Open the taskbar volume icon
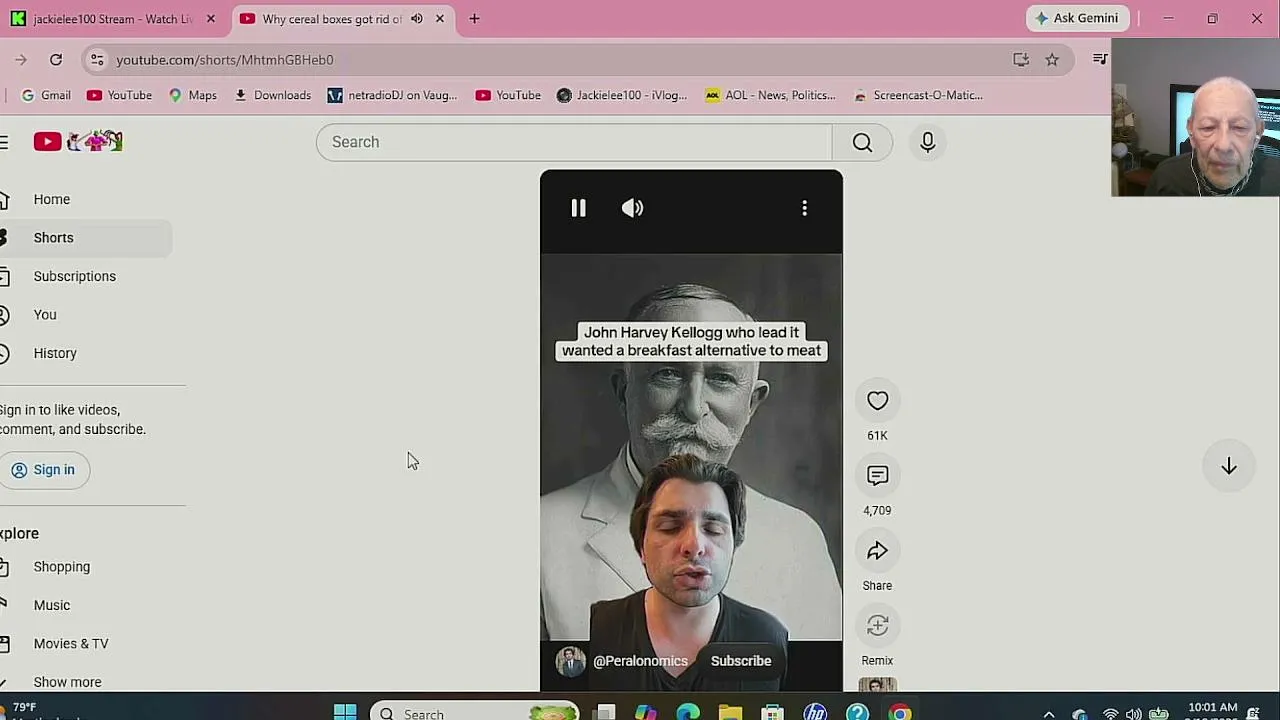The width and height of the screenshot is (1280, 720). [1133, 714]
